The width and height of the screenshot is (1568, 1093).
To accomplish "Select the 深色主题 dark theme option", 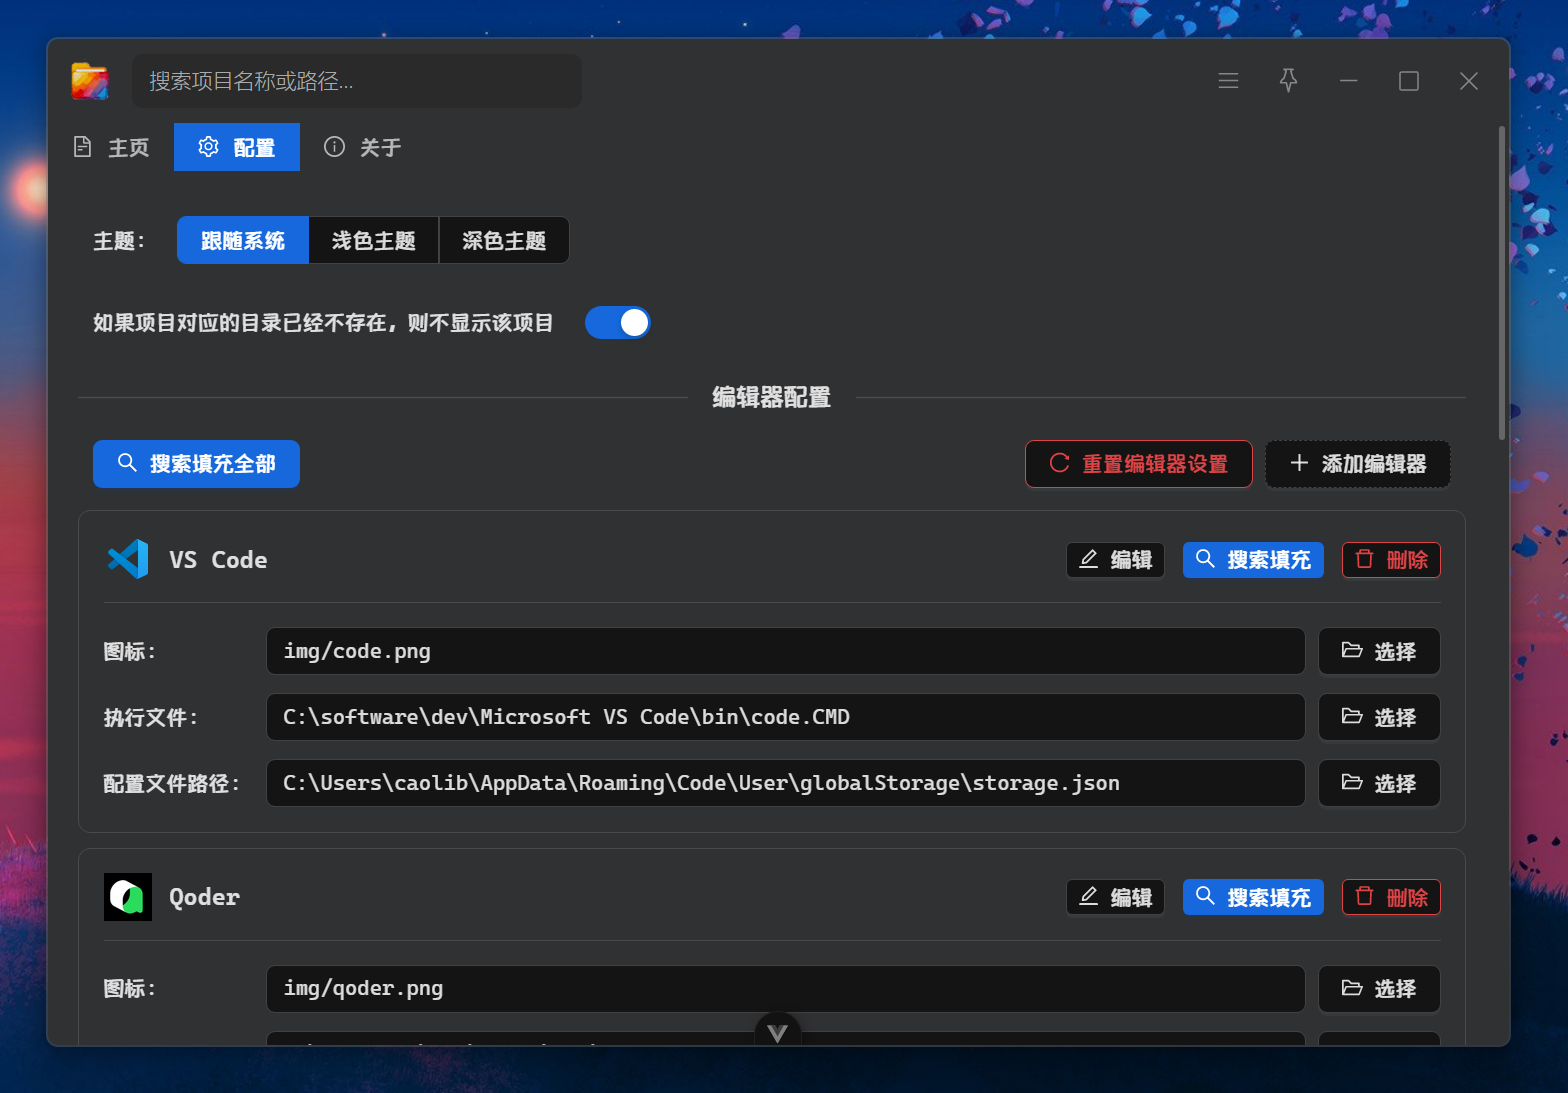I will tap(504, 241).
